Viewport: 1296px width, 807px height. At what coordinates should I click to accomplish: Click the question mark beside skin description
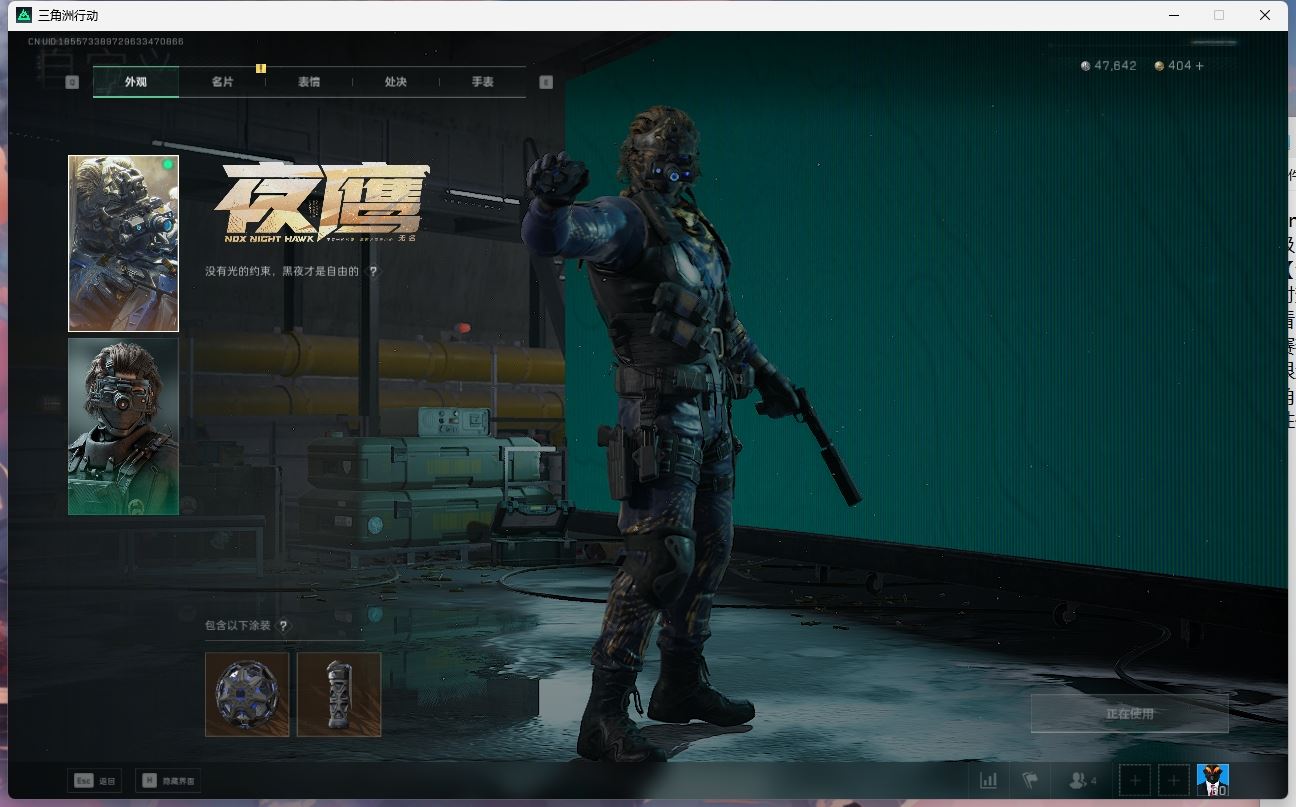tap(374, 271)
